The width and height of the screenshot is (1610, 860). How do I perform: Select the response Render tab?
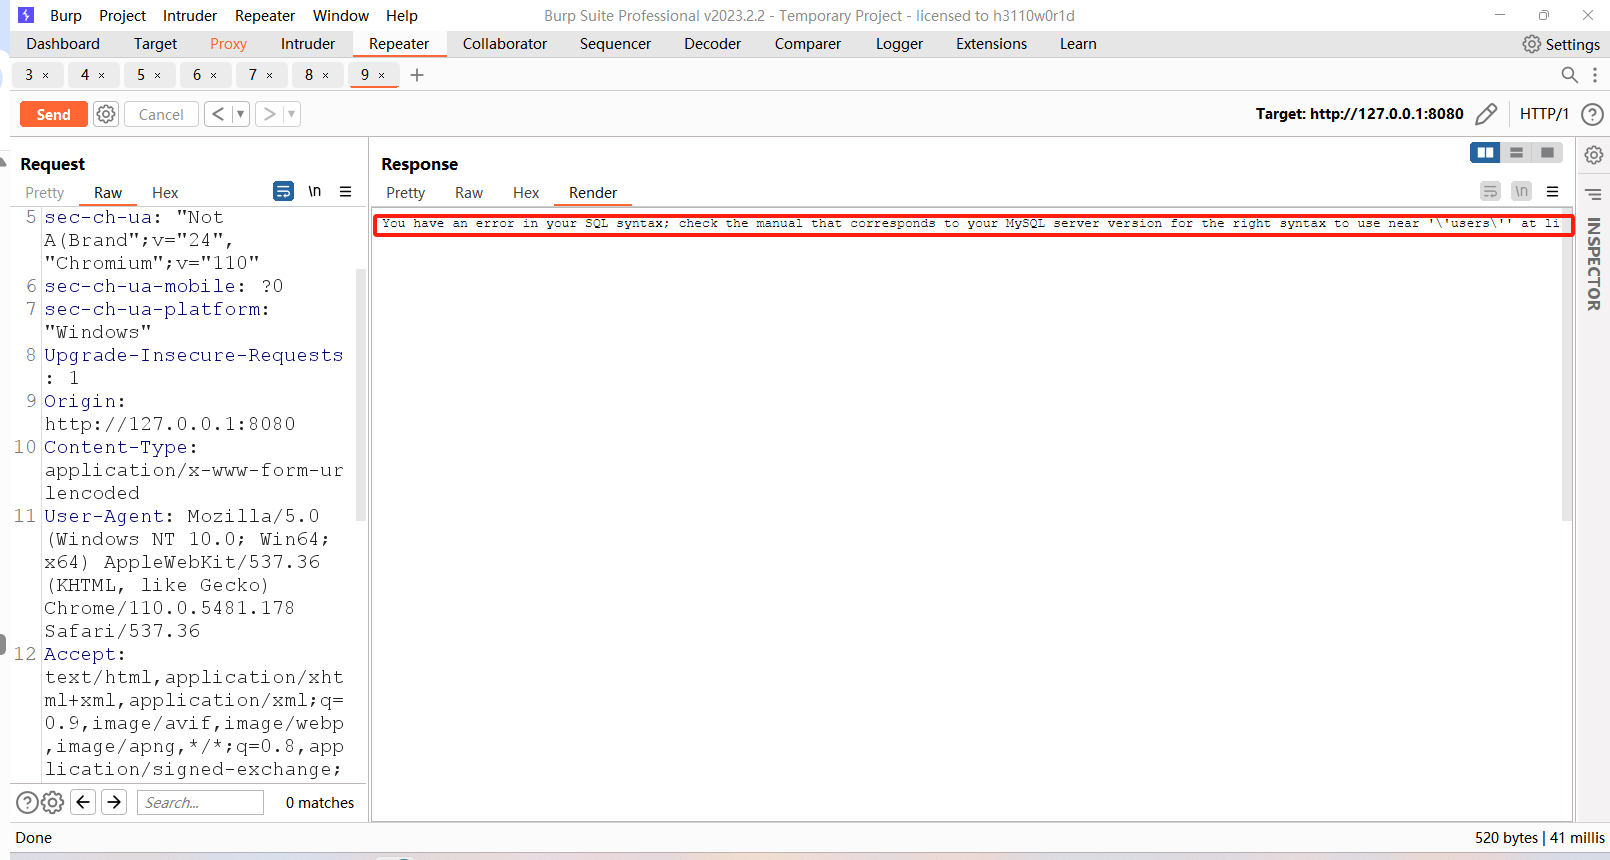593,193
